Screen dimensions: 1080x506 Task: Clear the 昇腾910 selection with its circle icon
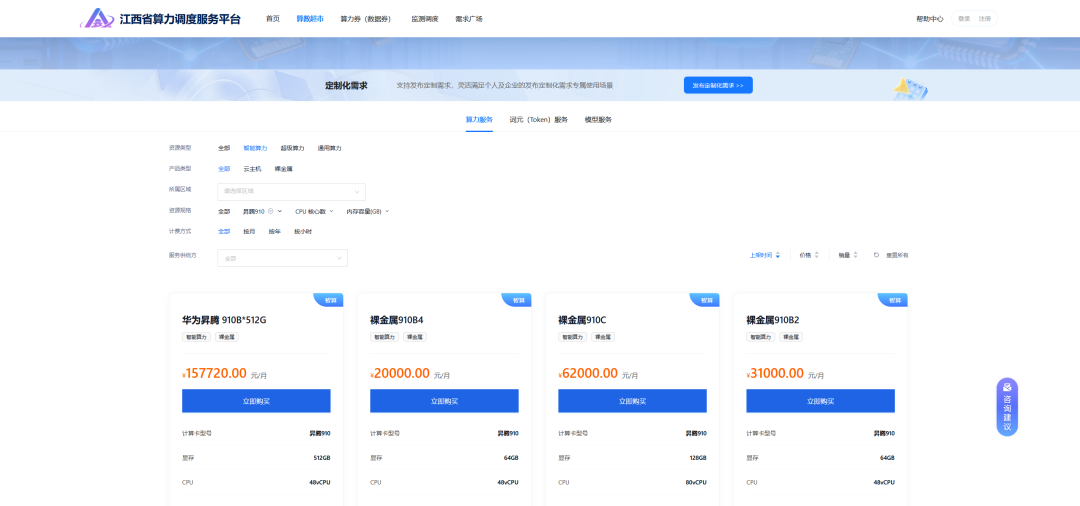[271, 211]
